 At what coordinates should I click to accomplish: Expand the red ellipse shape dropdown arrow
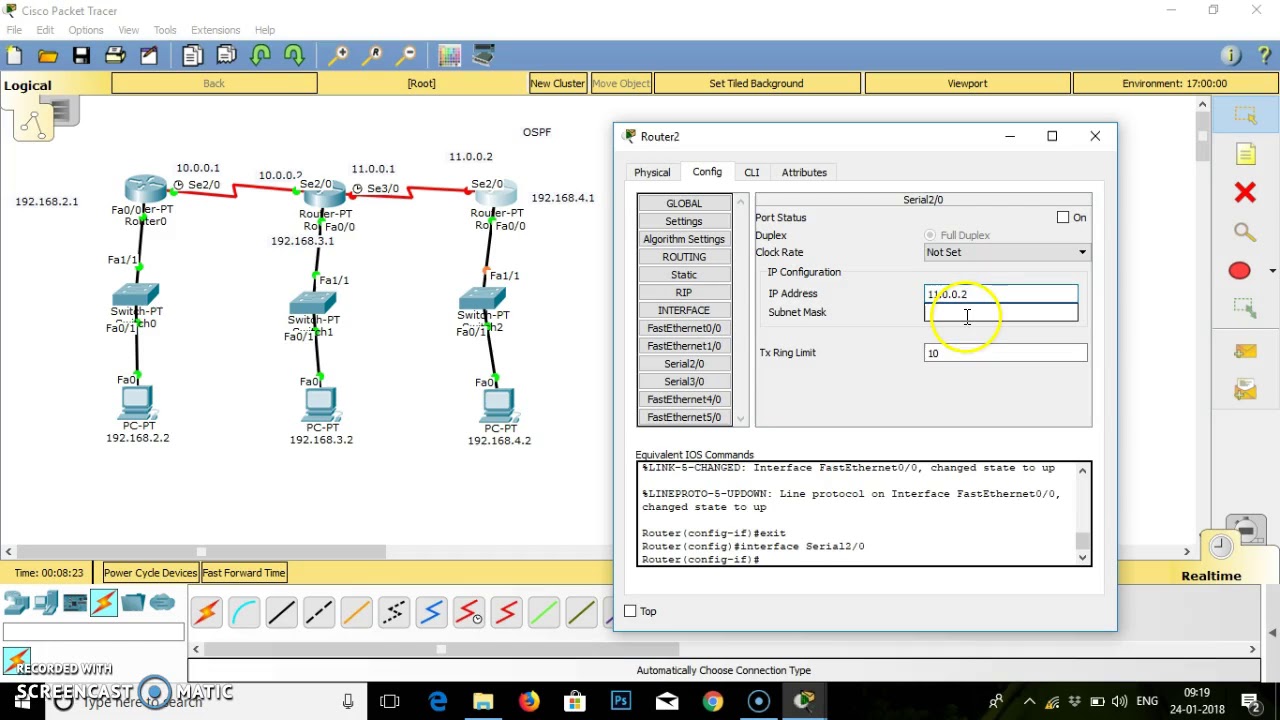pyautogui.click(x=1272, y=271)
